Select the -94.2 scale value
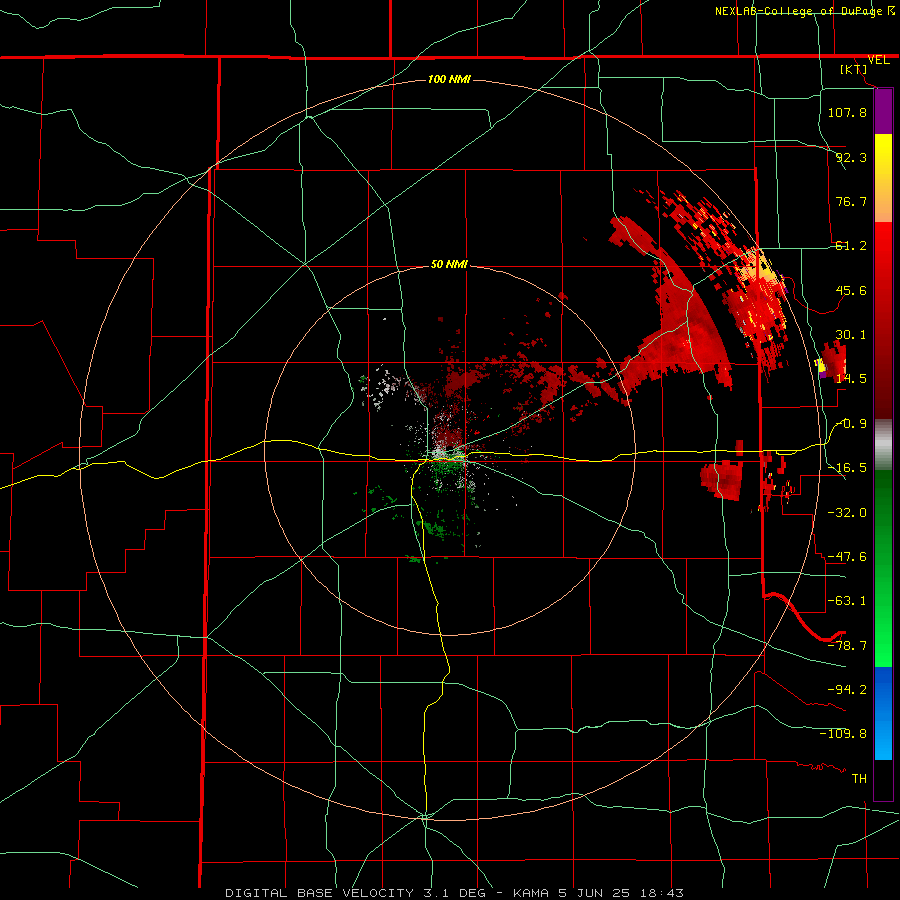The image size is (900, 900). (847, 689)
